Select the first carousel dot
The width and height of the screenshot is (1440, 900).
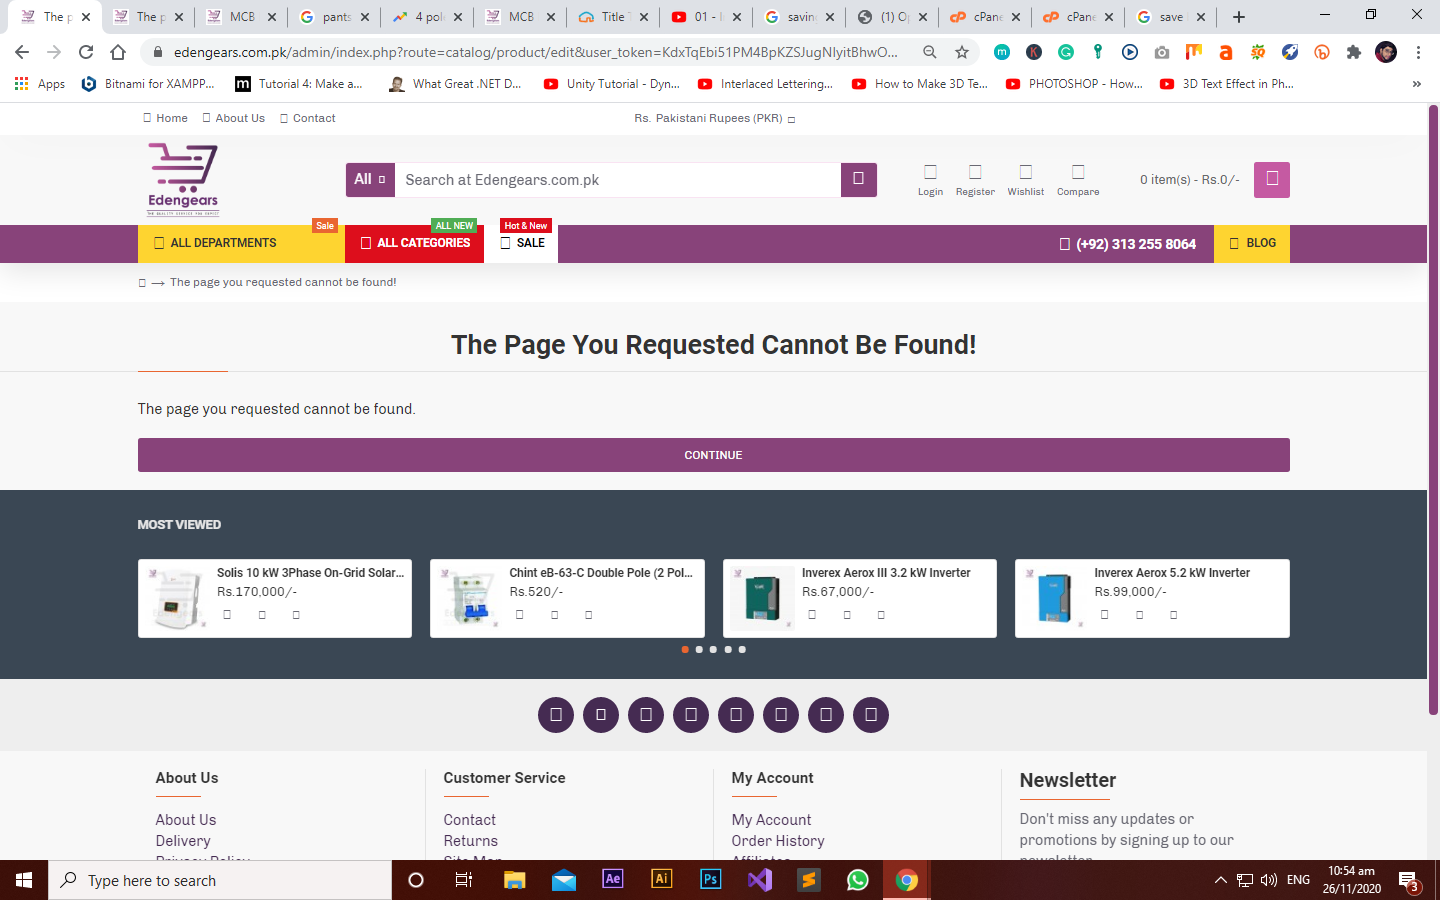coord(685,649)
